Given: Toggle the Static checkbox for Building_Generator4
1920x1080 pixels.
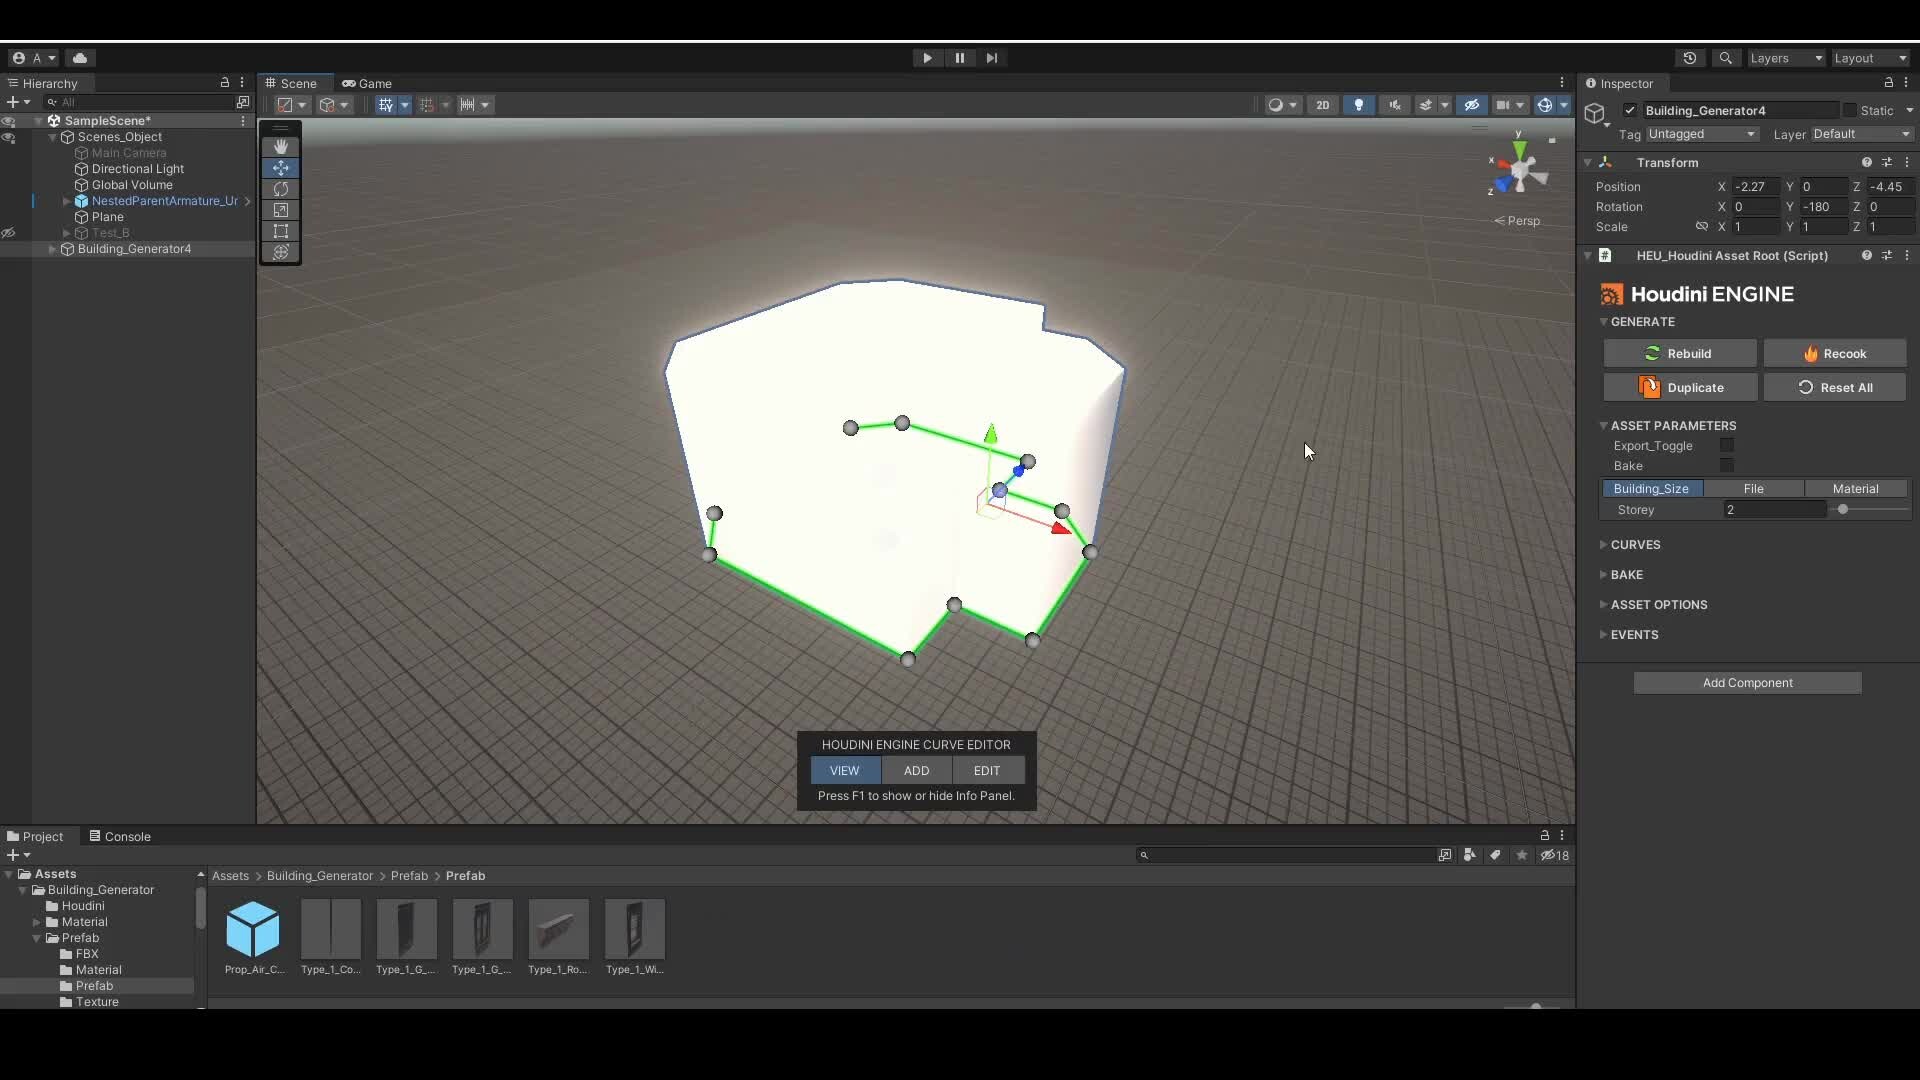Looking at the screenshot, I should coord(1850,110).
